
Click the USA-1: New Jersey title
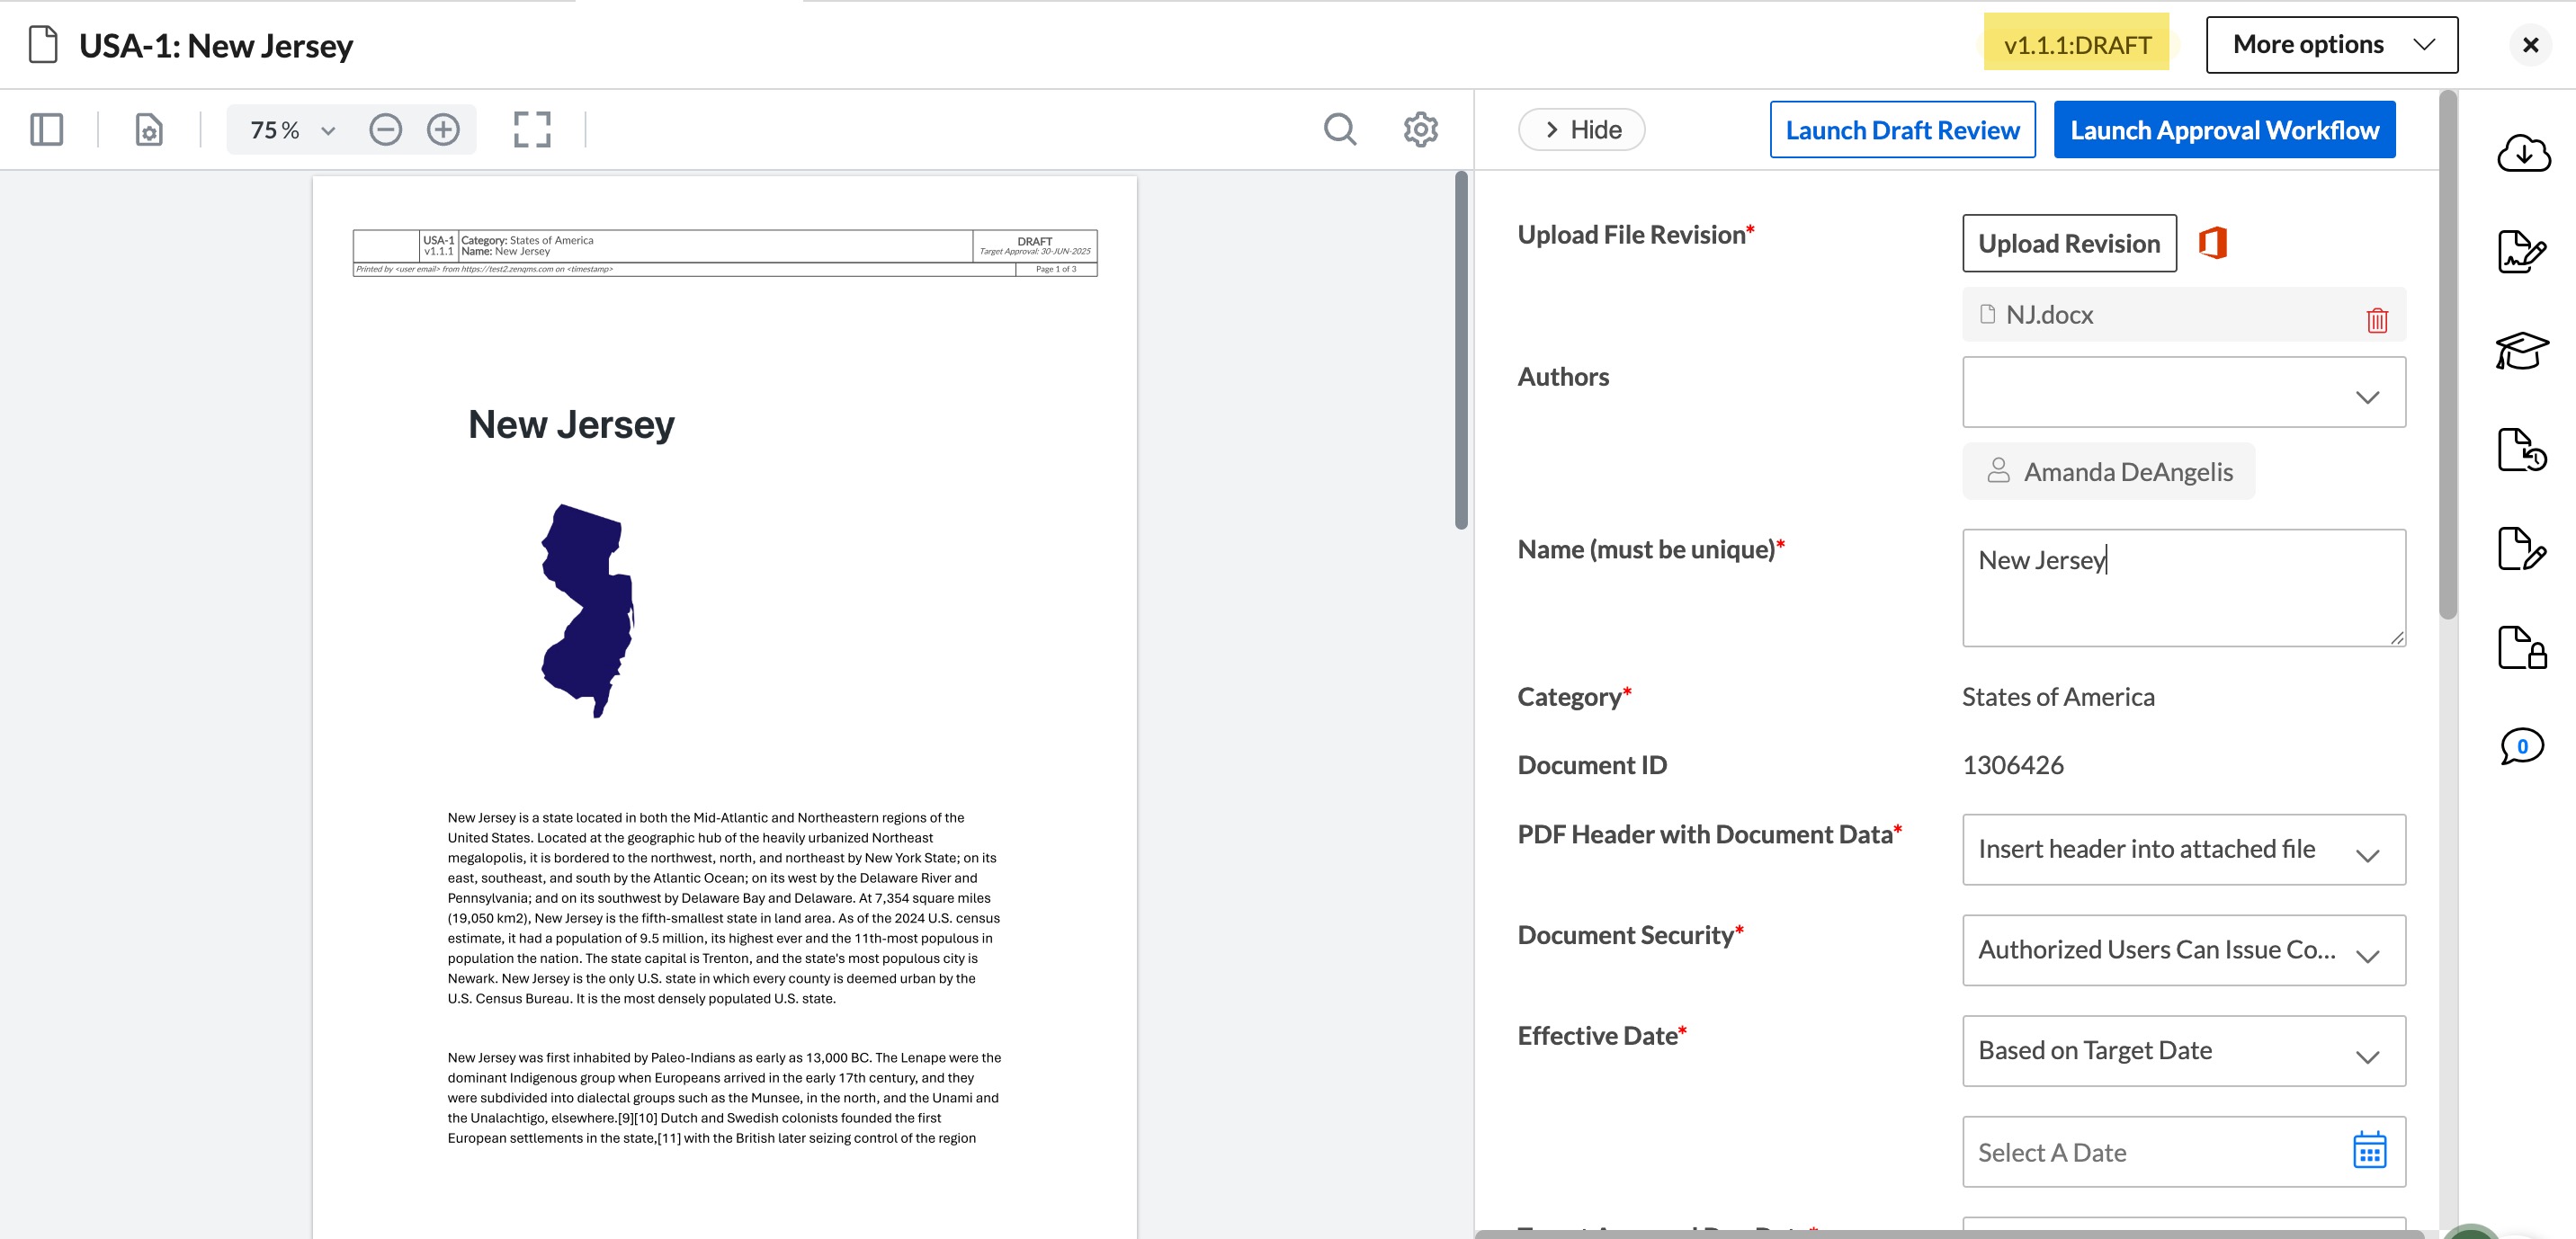216,46
